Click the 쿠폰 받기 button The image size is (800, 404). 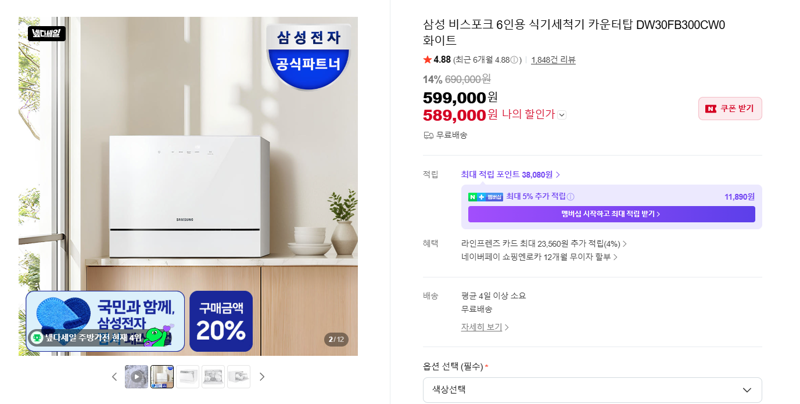click(x=730, y=109)
